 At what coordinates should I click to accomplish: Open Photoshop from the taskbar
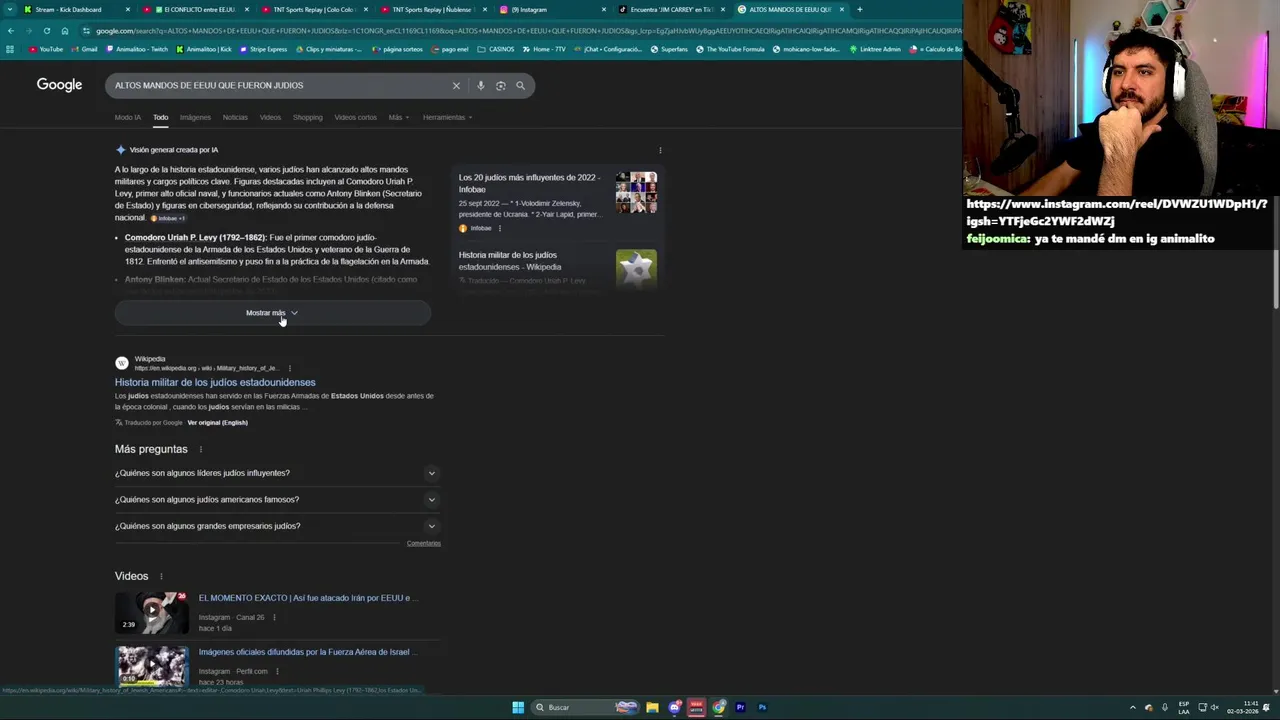[x=762, y=708]
